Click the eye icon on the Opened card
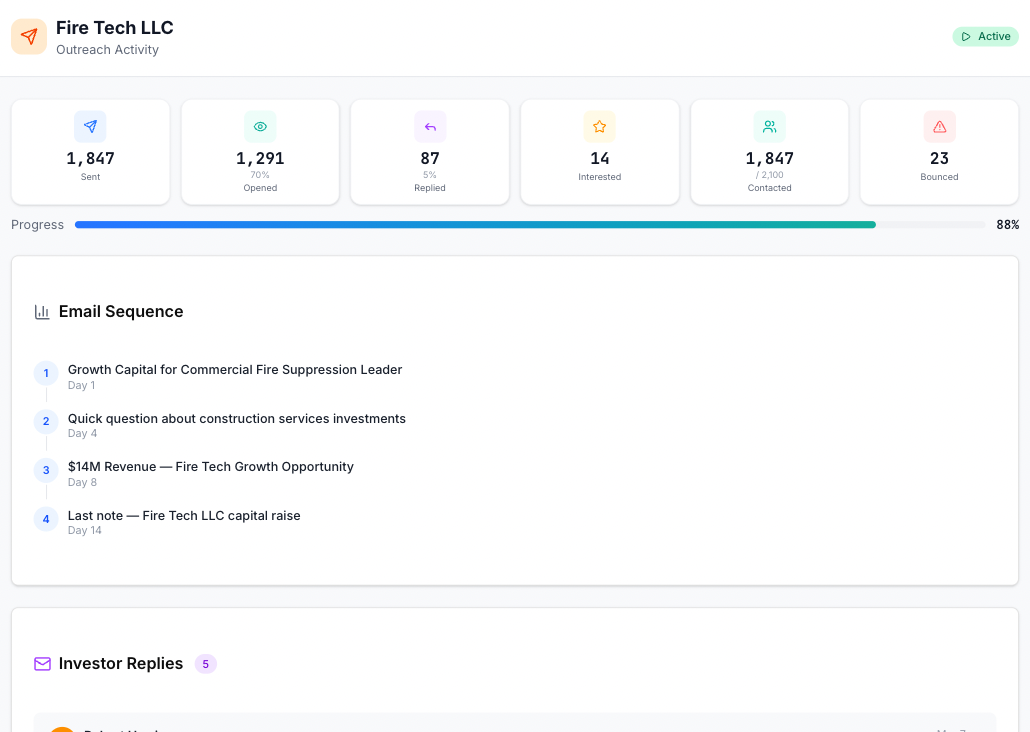The width and height of the screenshot is (1030, 732). tap(260, 126)
